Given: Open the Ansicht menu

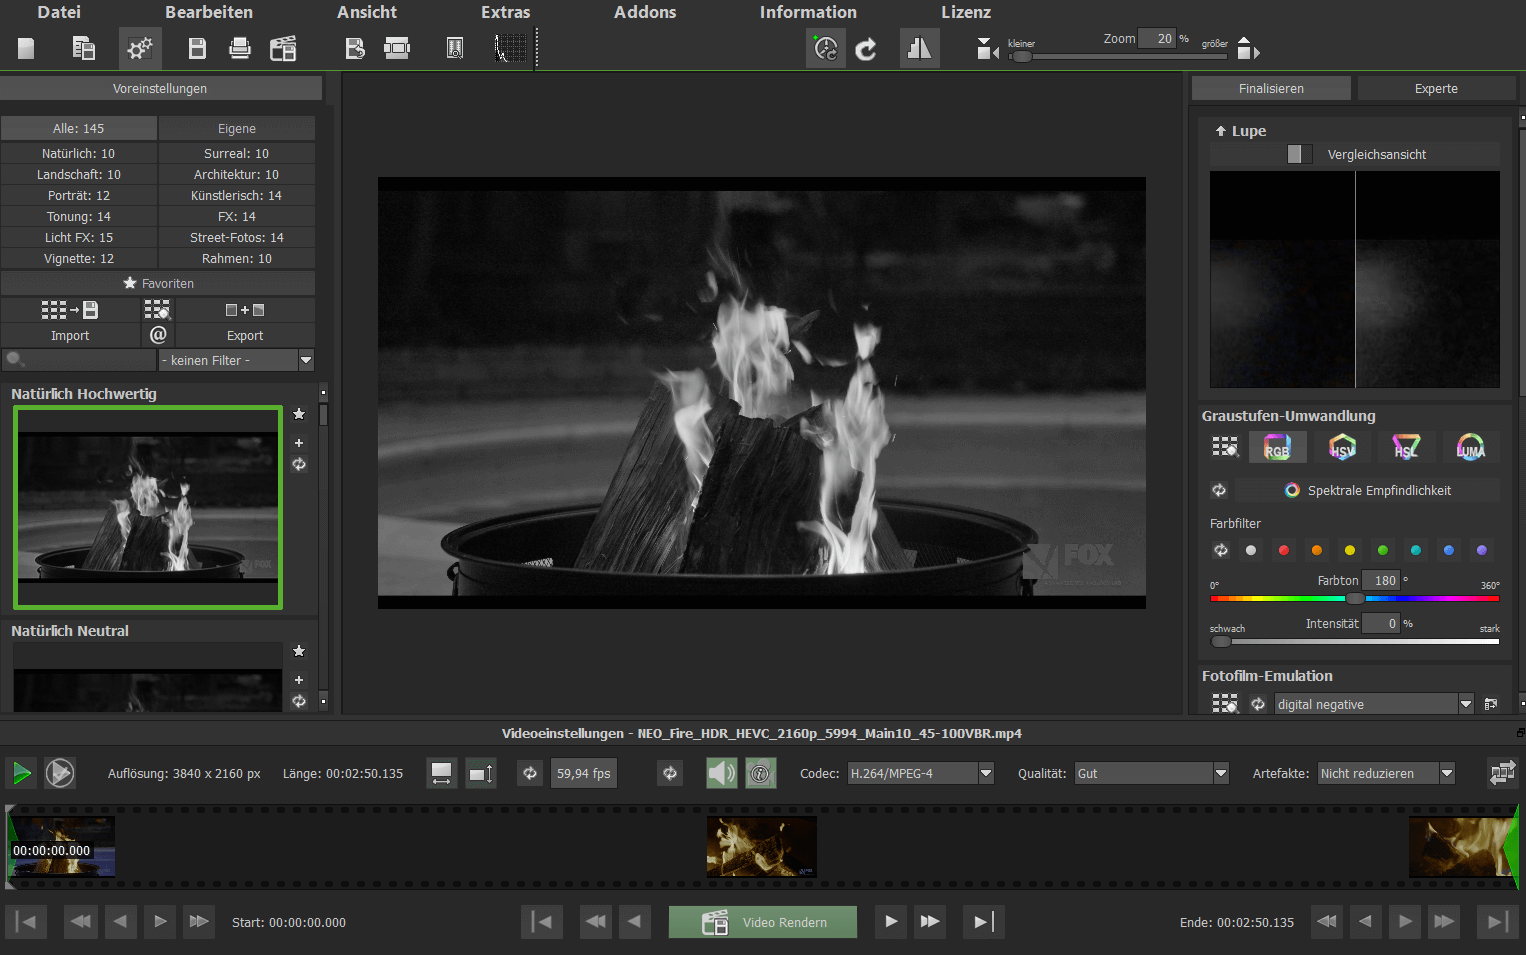Looking at the screenshot, I should pos(367,12).
